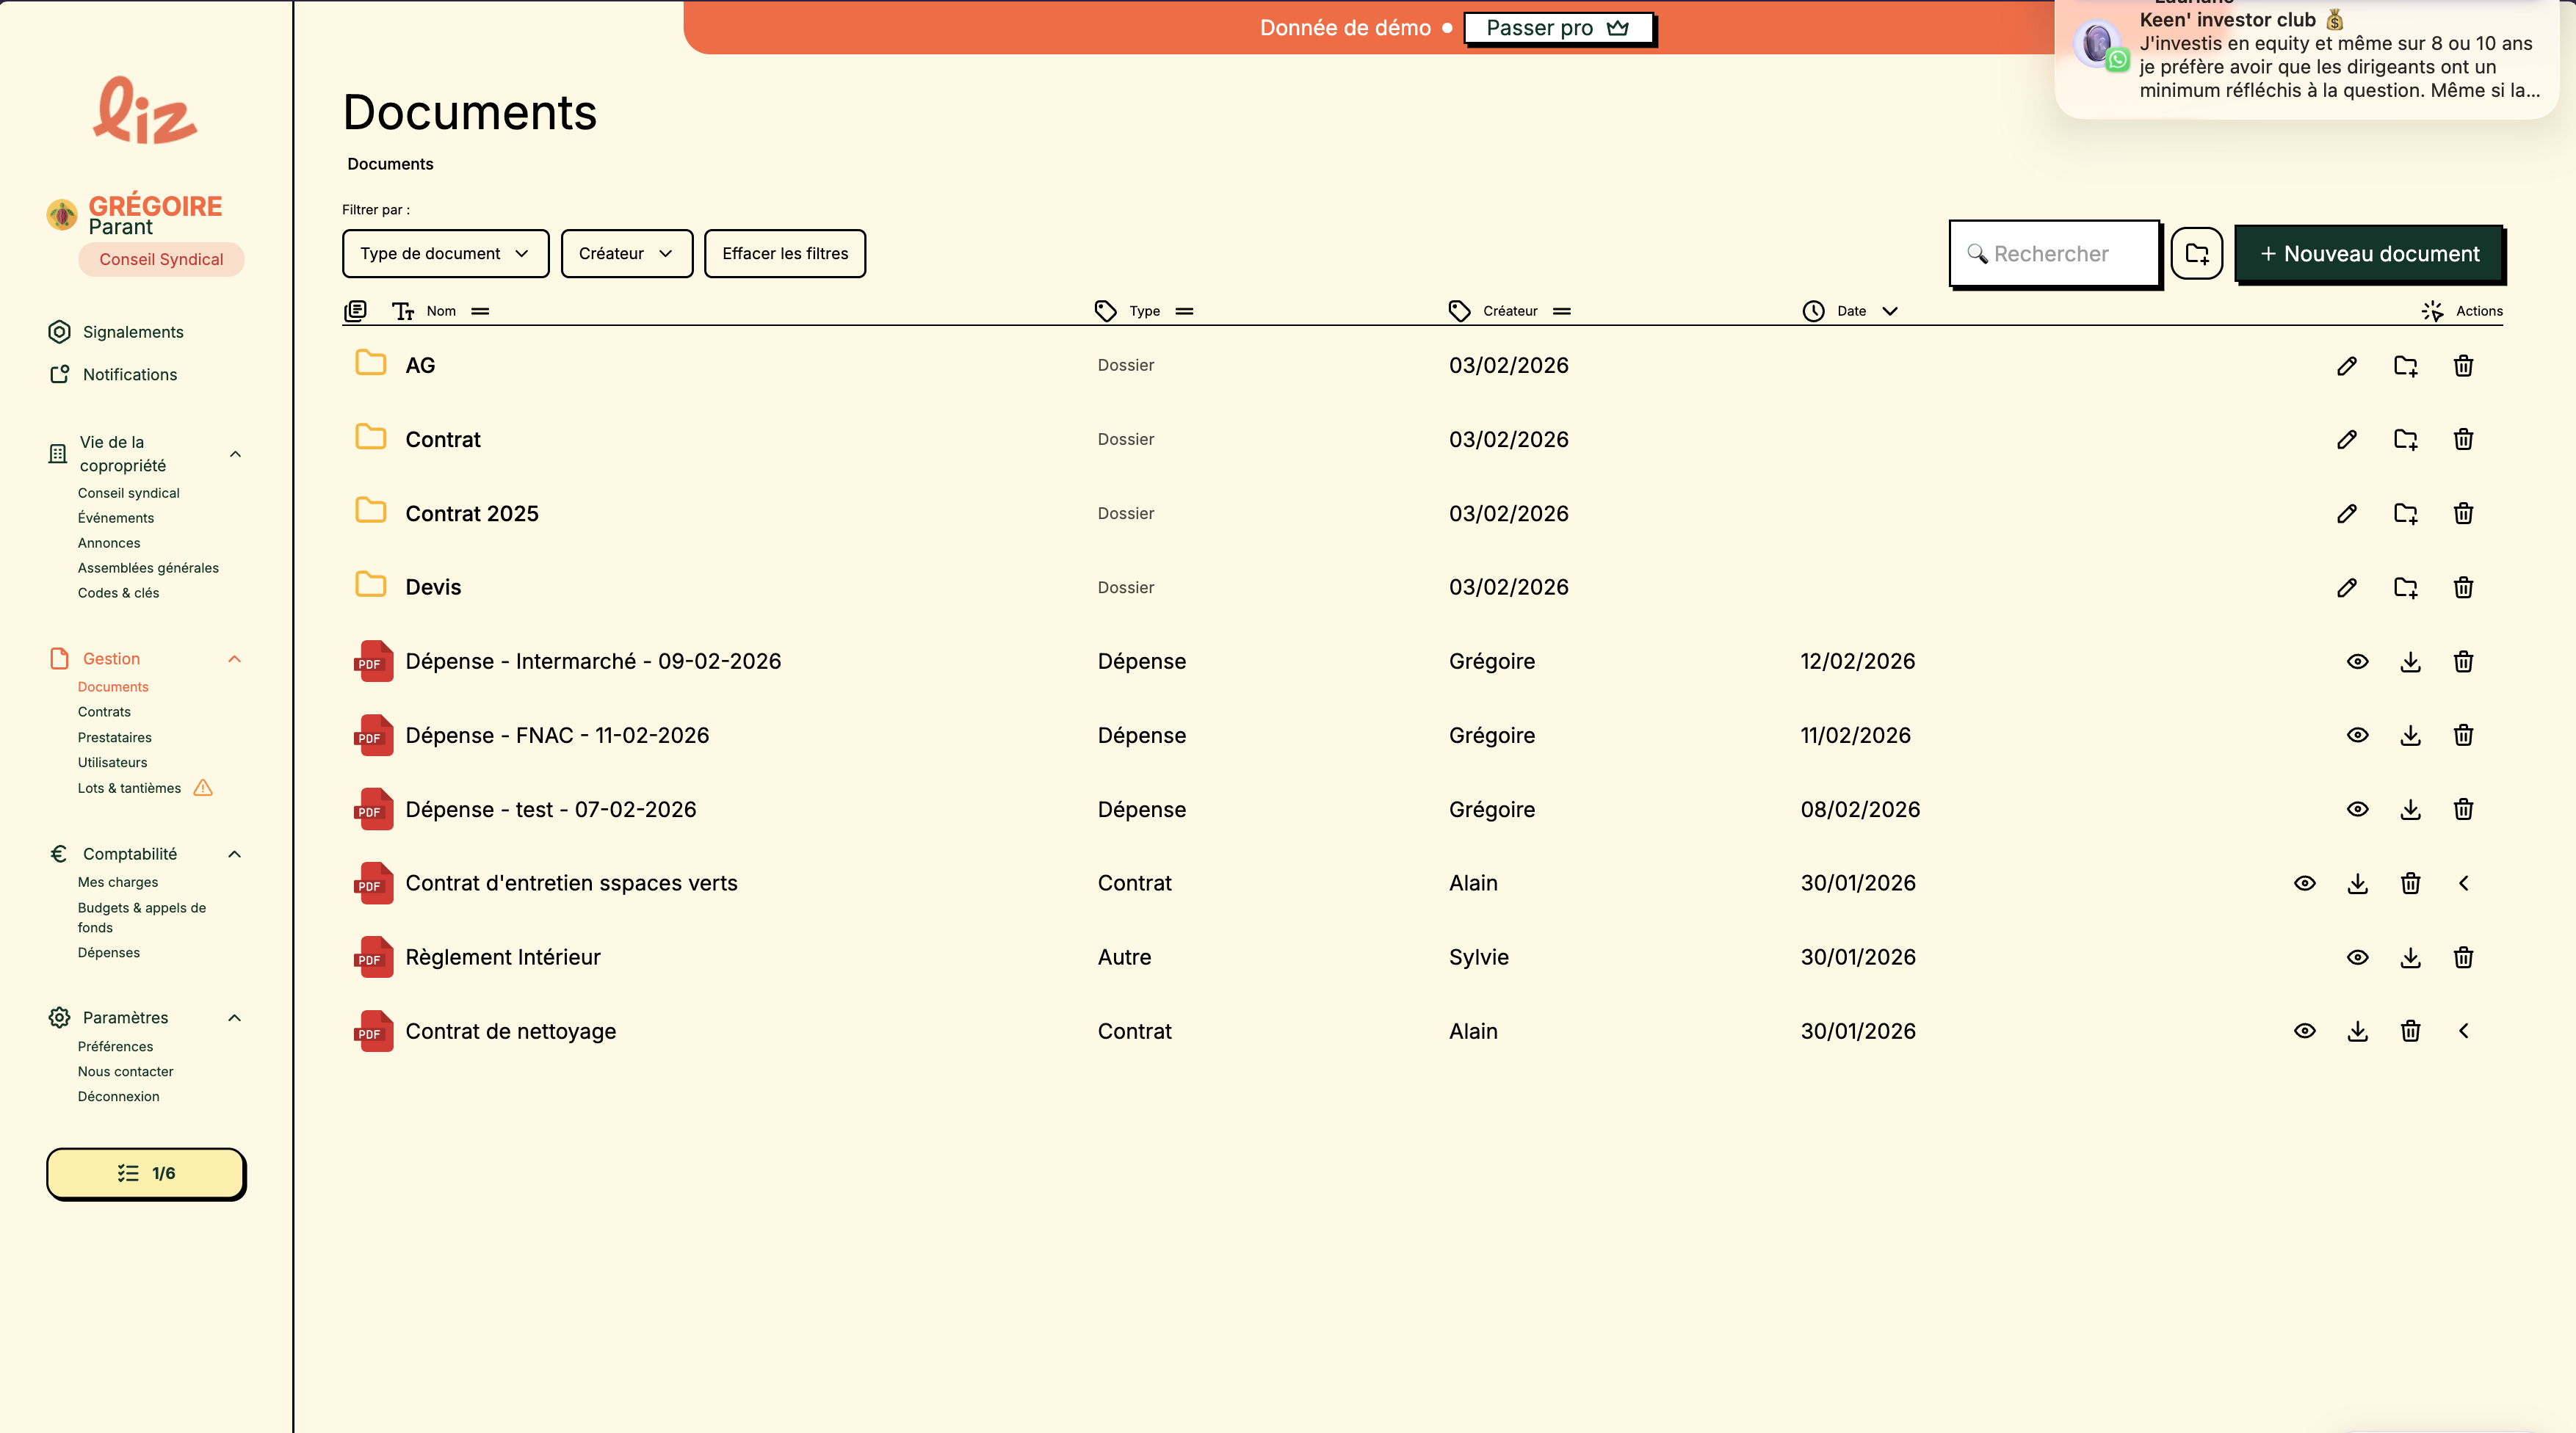Click Déconnexion link in sidebar
This screenshot has height=1433, width=2576.
[118, 1097]
